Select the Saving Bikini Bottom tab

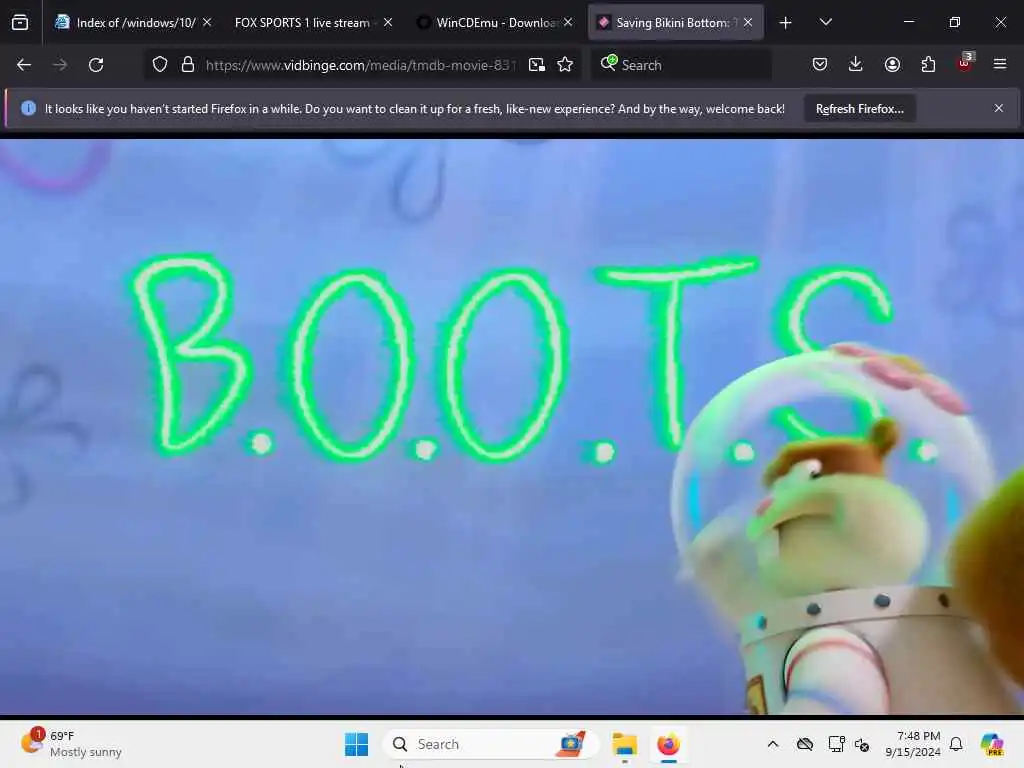coord(673,23)
